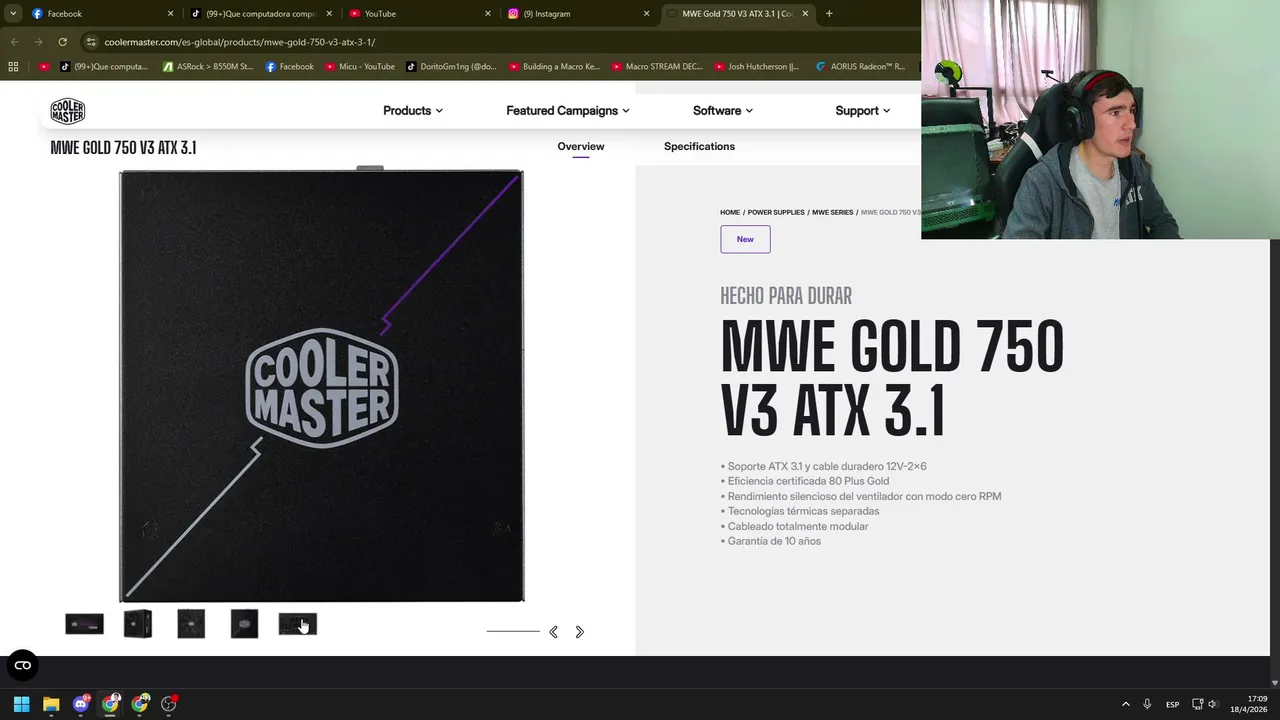Image resolution: width=1280 pixels, height=720 pixels.
Task: Open File Explorer from the taskbar
Action: point(51,704)
